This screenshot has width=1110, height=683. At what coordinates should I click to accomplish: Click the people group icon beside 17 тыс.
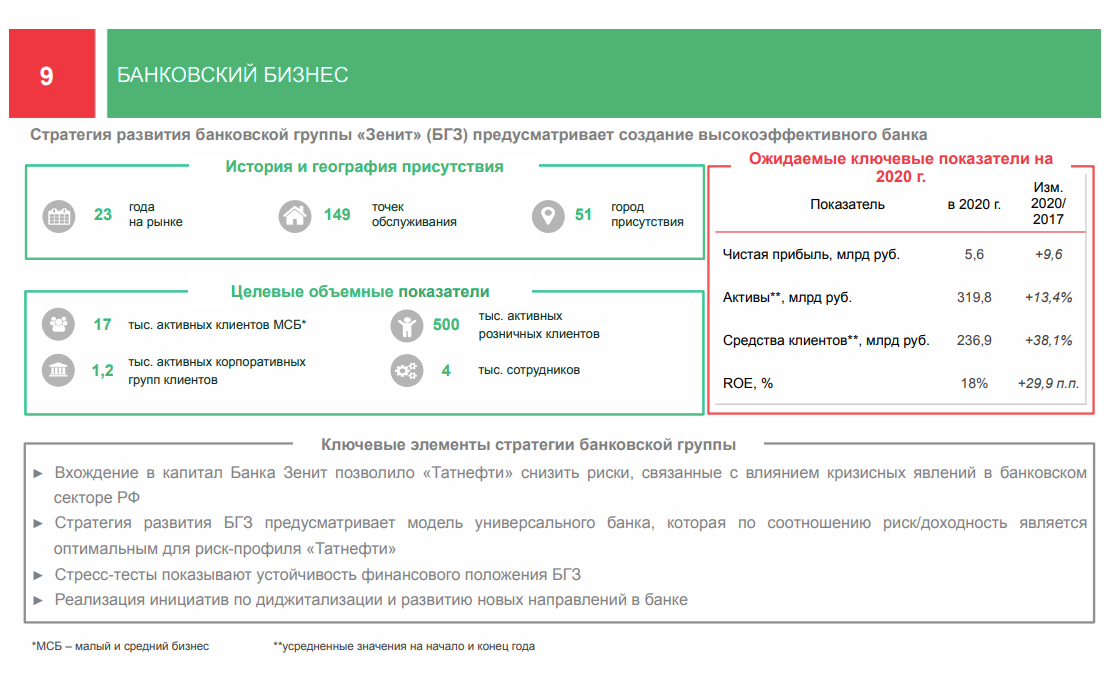tap(58, 324)
